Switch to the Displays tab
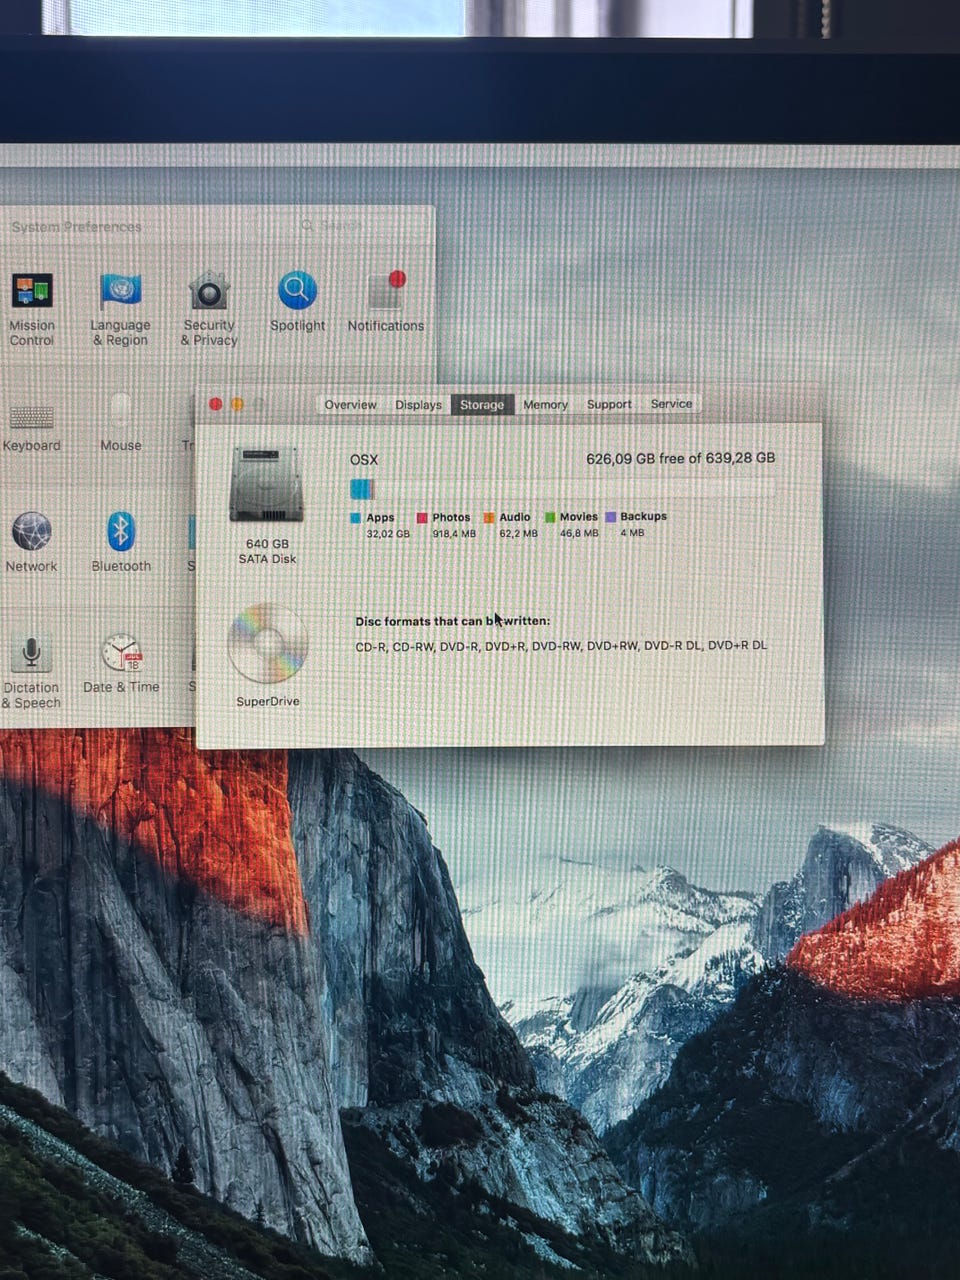The width and height of the screenshot is (960, 1280). coord(418,405)
